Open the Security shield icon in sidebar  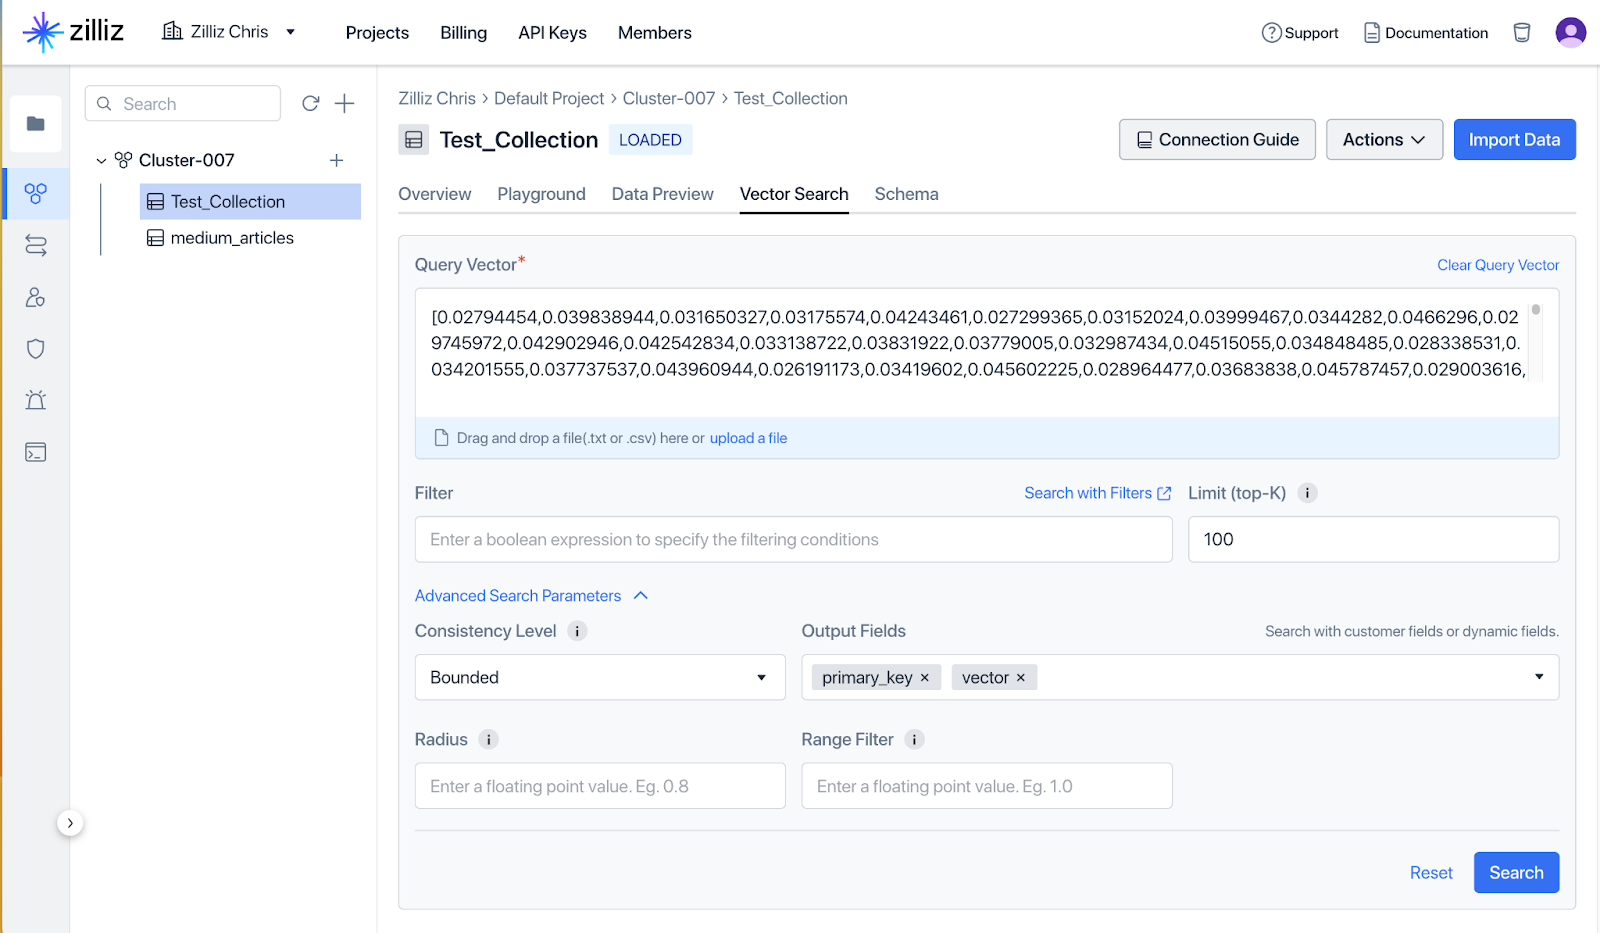coord(35,348)
